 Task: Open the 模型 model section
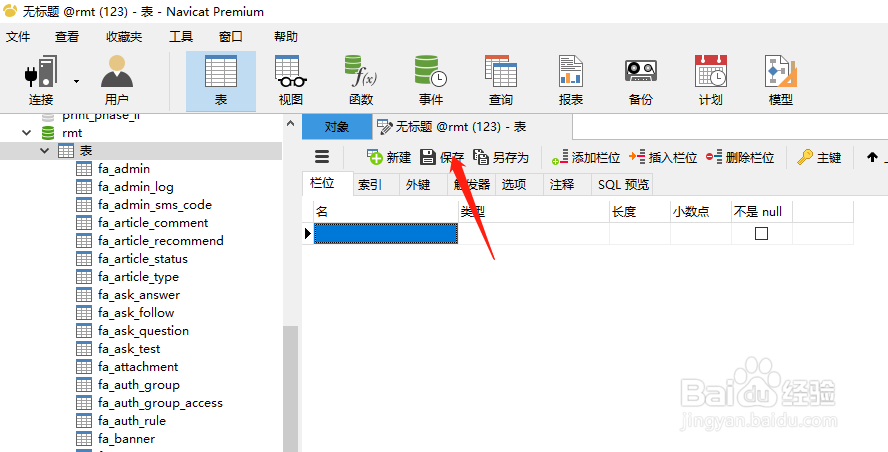pyautogui.click(x=781, y=81)
